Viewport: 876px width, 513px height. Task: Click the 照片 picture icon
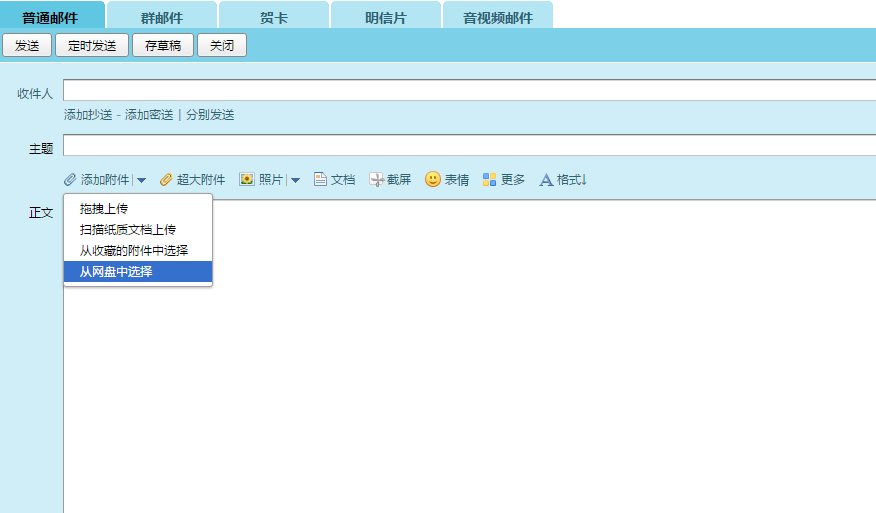tap(246, 179)
